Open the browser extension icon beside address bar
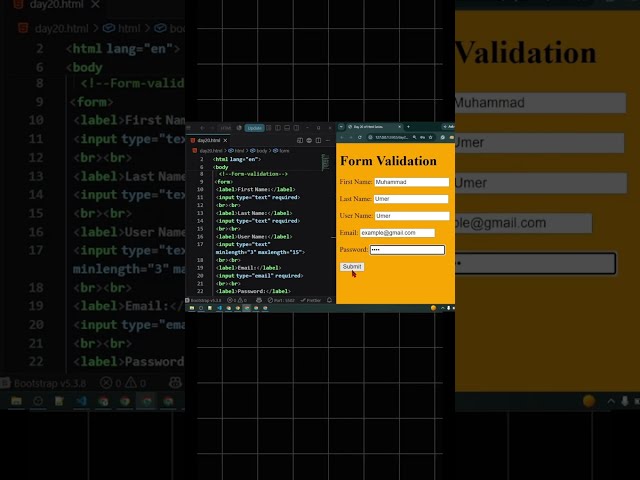 [x=442, y=138]
